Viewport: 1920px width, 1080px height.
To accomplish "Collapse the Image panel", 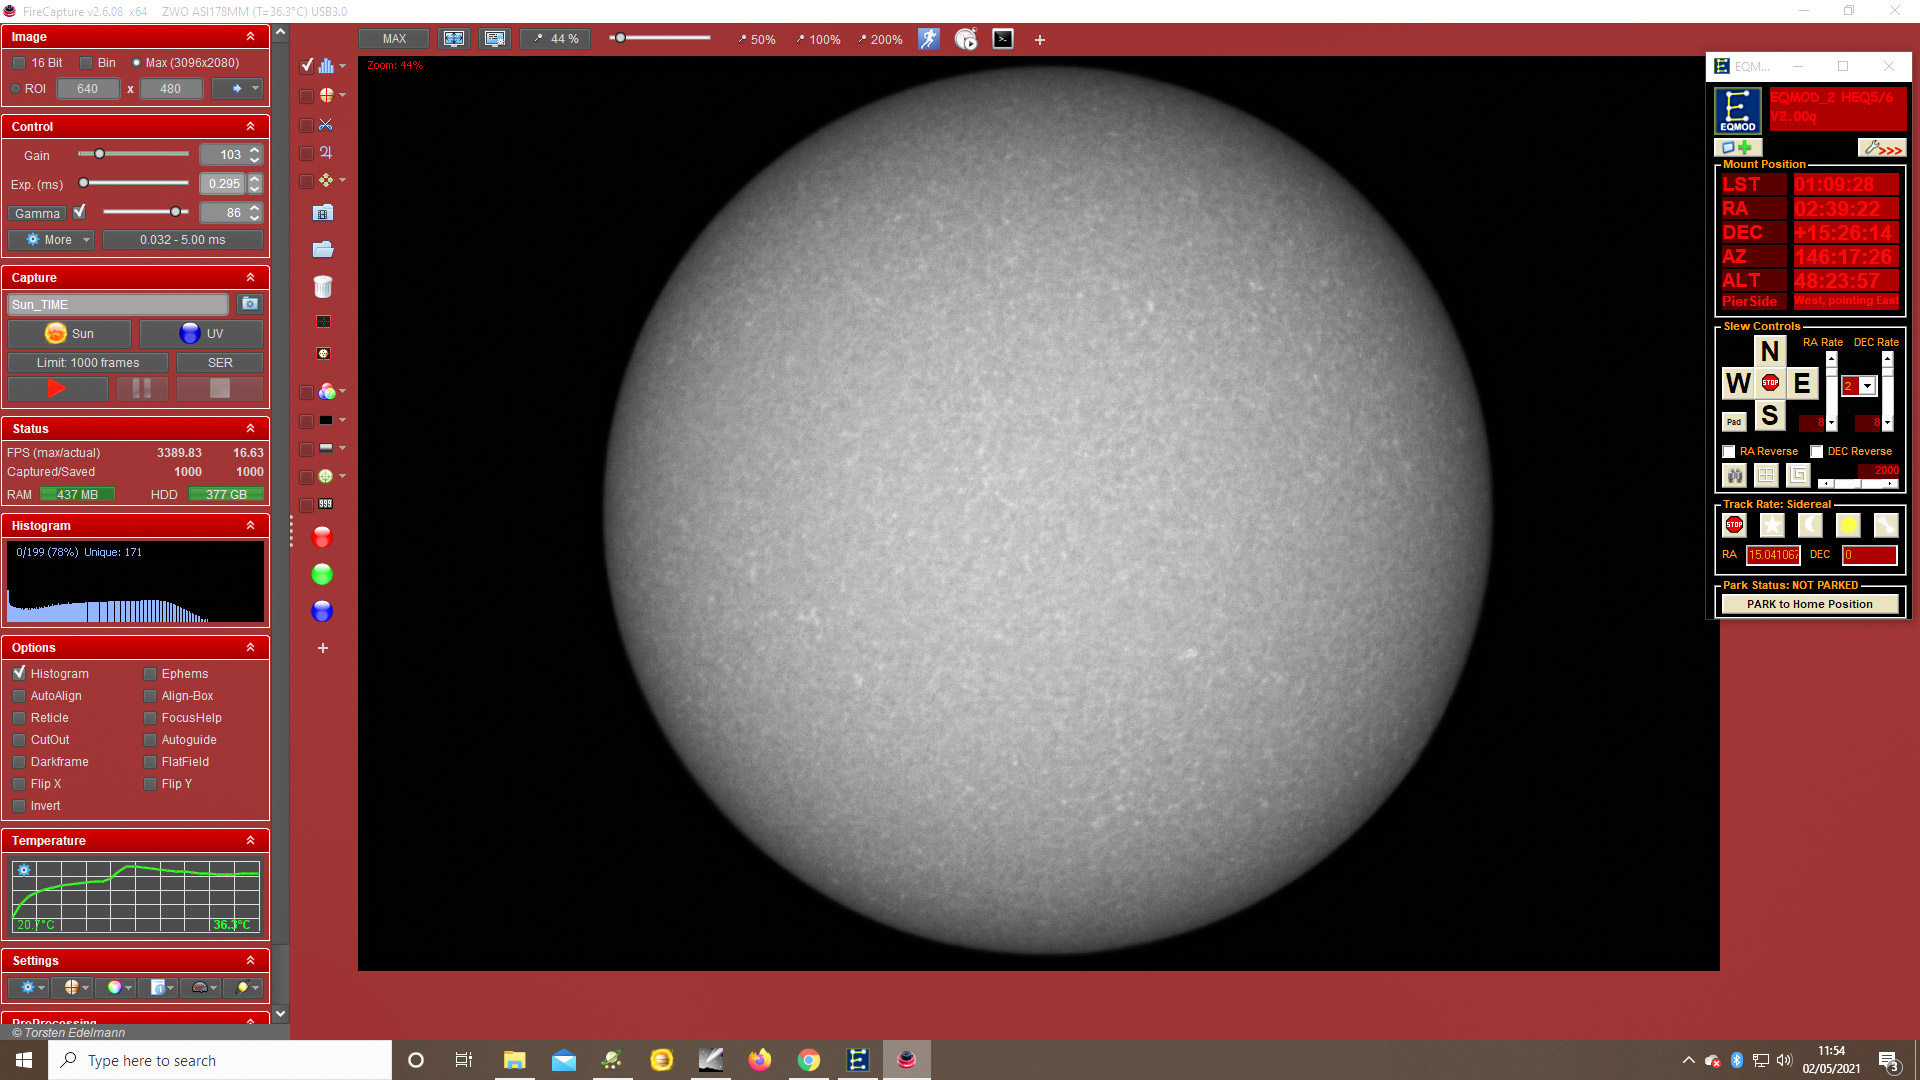I will [250, 37].
